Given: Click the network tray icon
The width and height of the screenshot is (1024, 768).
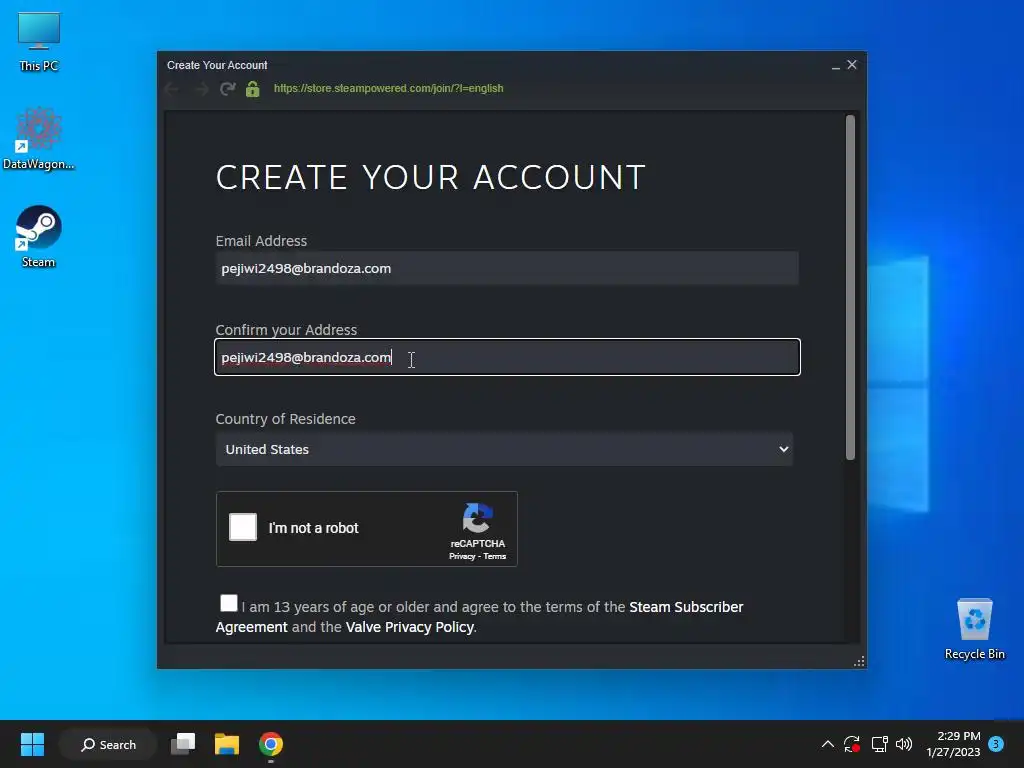Looking at the screenshot, I should pyautogui.click(x=879, y=744).
